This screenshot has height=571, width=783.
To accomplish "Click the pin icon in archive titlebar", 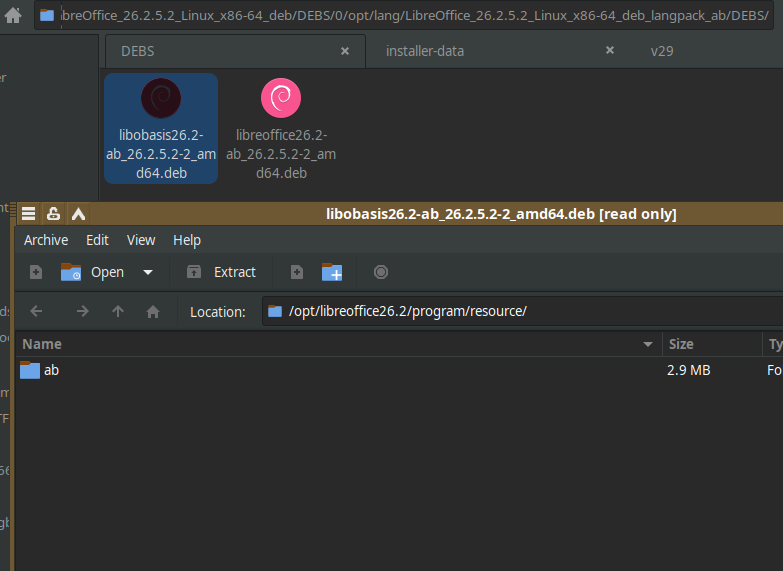I will coord(53,214).
